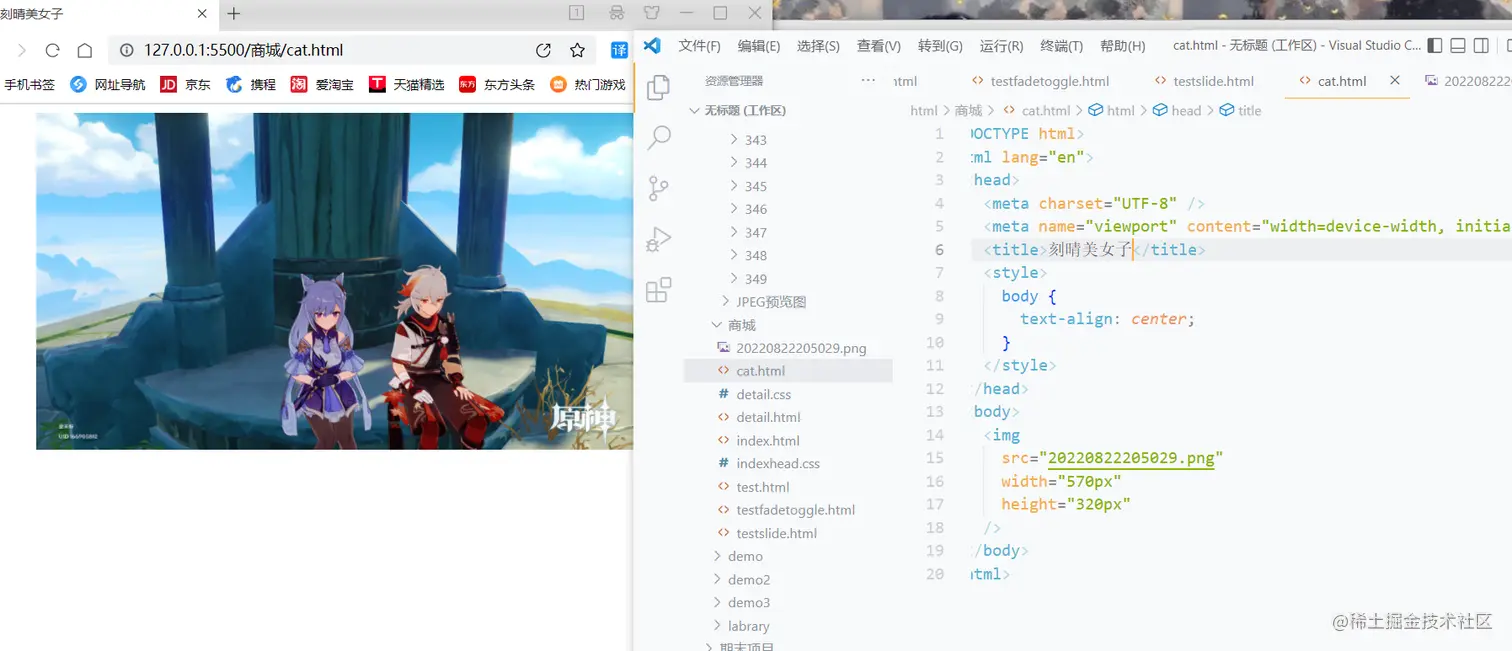Expand the demo folder

[738, 556]
